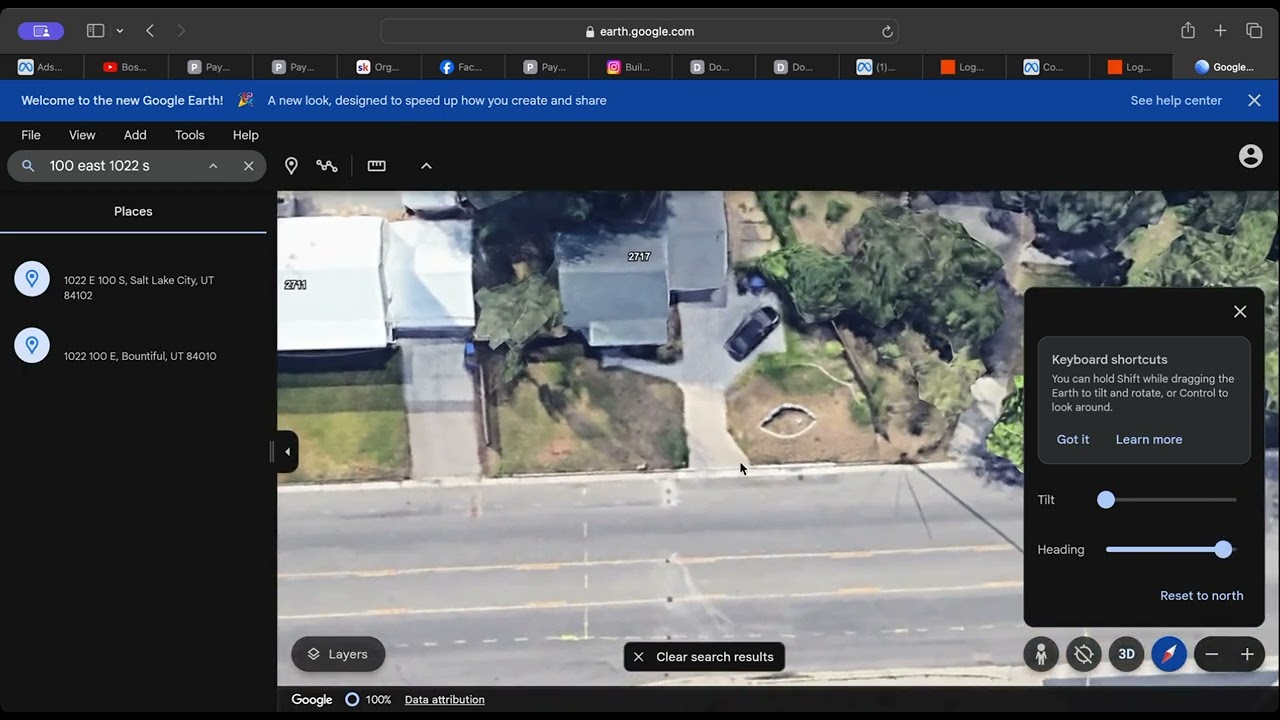Open Data attribution link
1280x720 pixels.
click(445, 700)
